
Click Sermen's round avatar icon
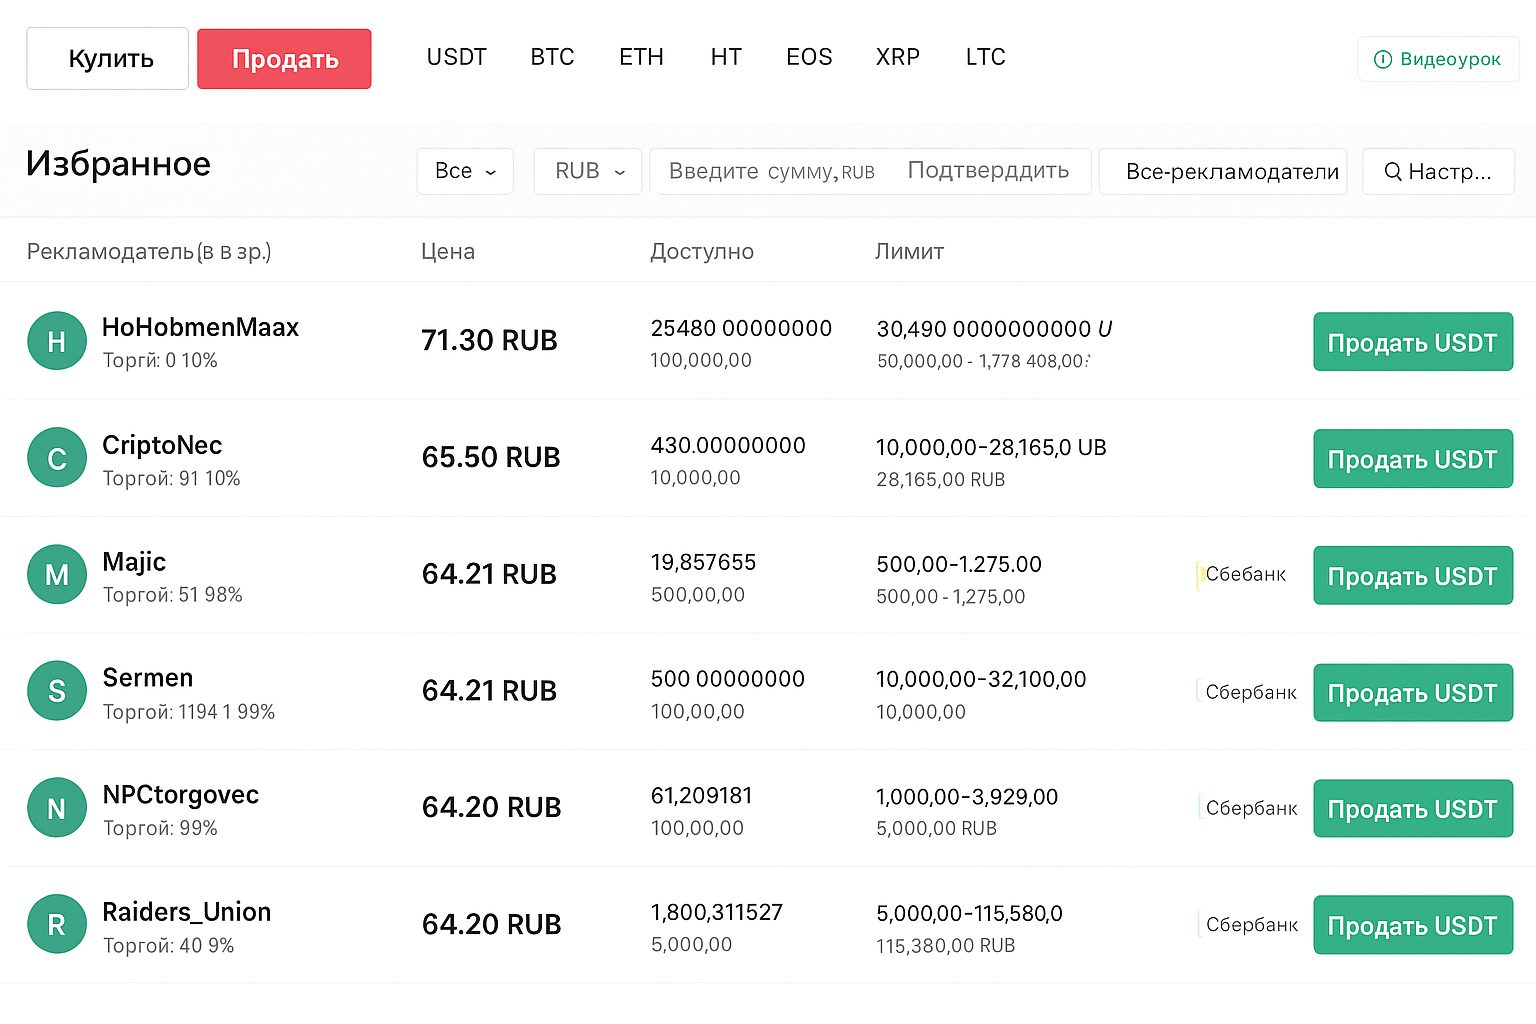57,691
